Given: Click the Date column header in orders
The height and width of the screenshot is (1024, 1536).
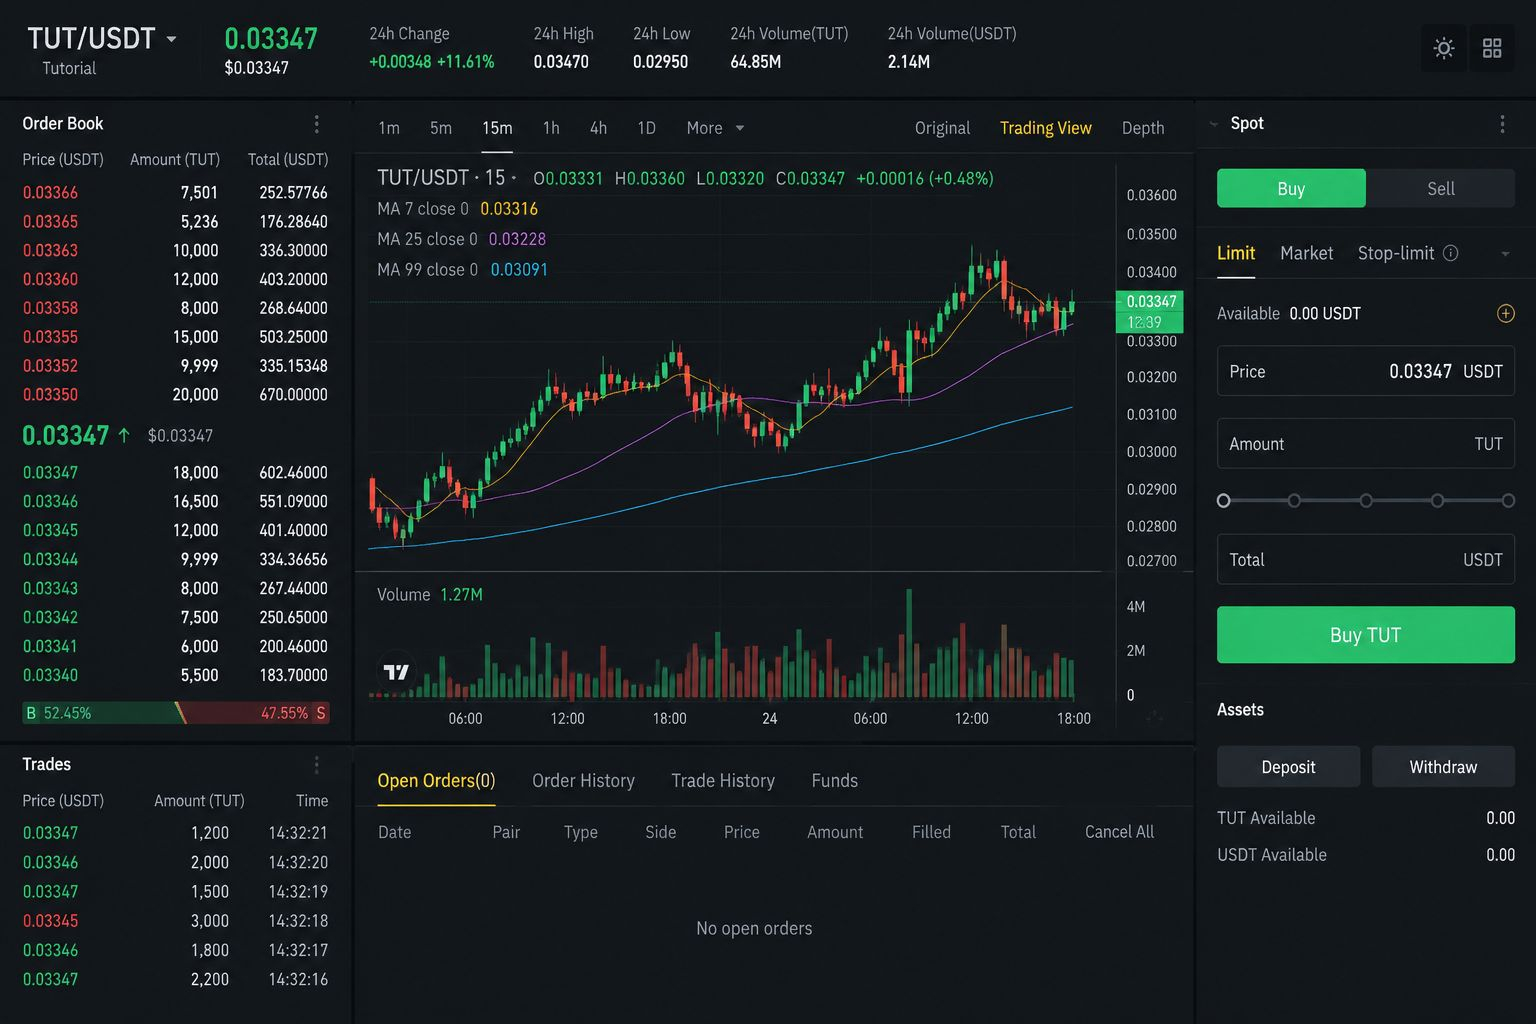Looking at the screenshot, I should [394, 832].
